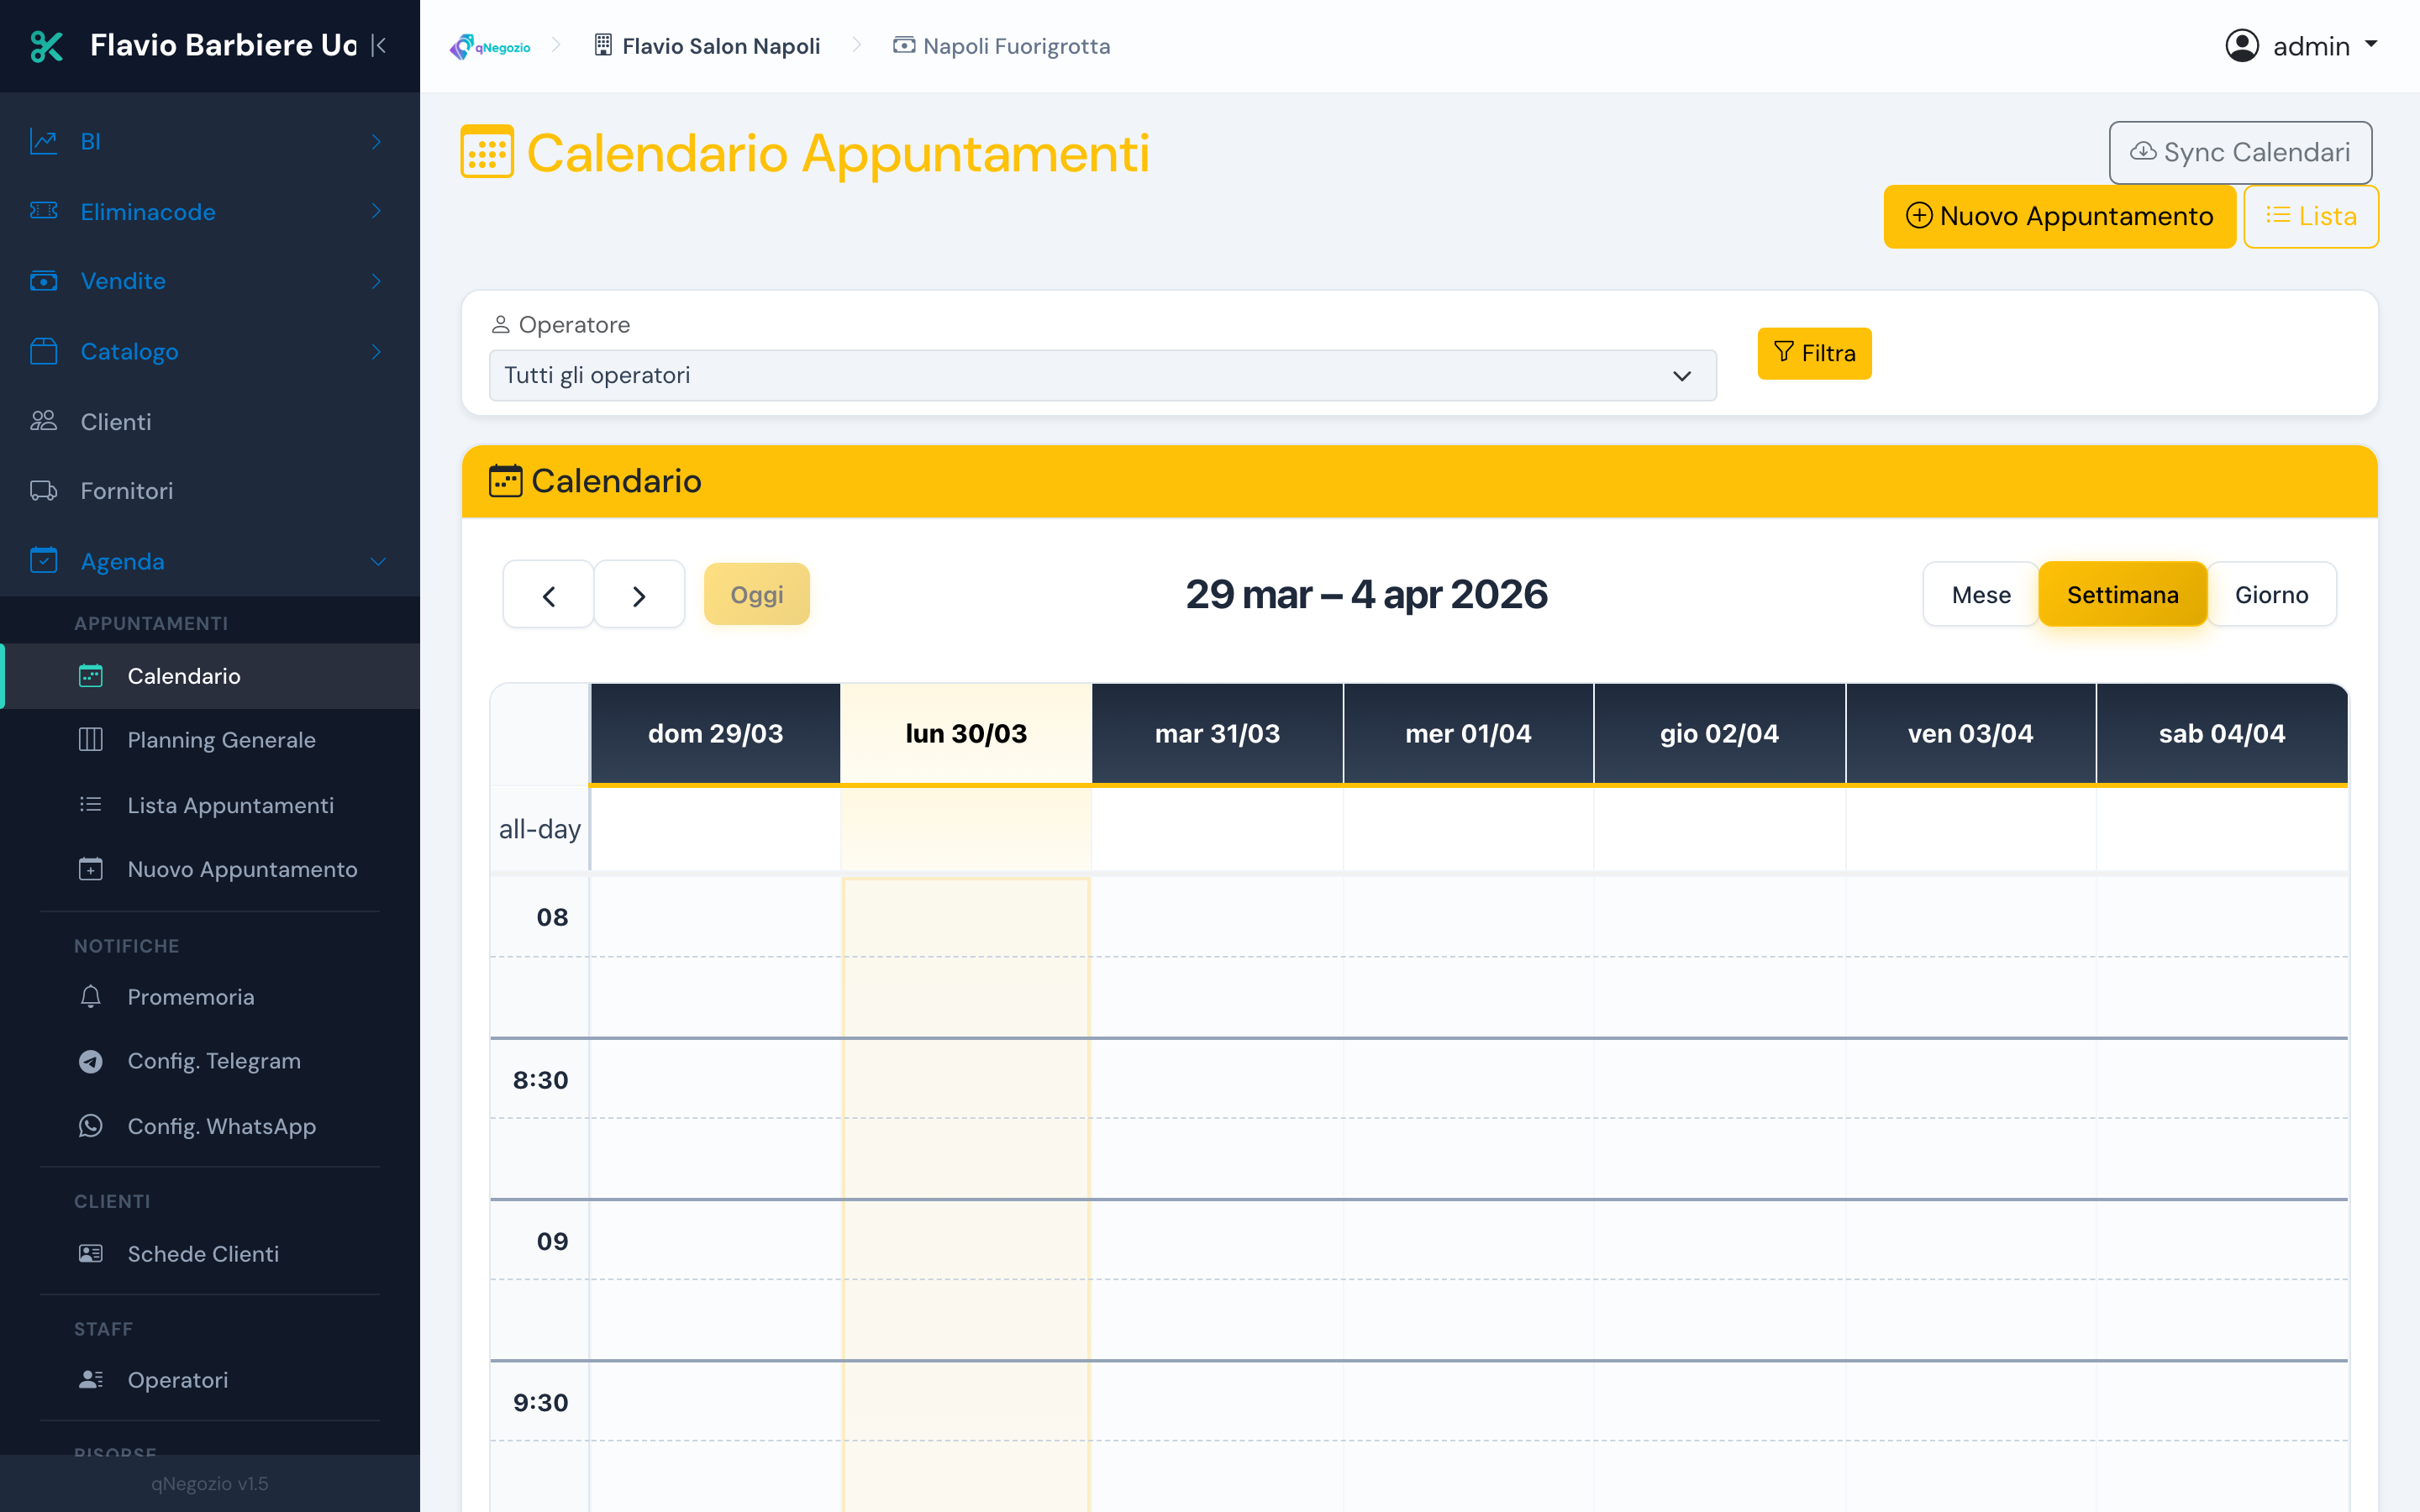Open Promemoria notifications
This screenshot has height=1512, width=2420.
[x=210, y=997]
